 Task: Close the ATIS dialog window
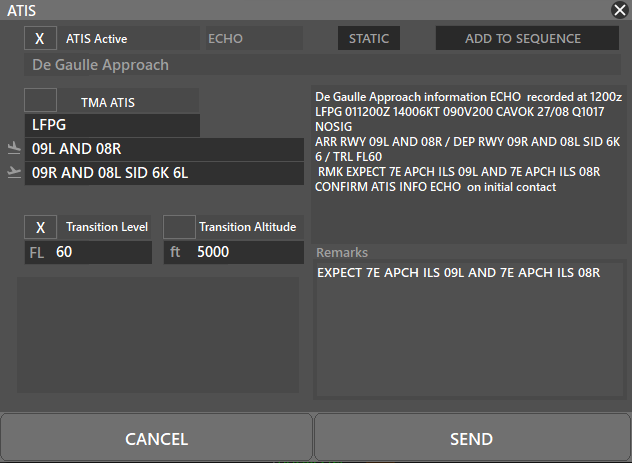coord(620,10)
